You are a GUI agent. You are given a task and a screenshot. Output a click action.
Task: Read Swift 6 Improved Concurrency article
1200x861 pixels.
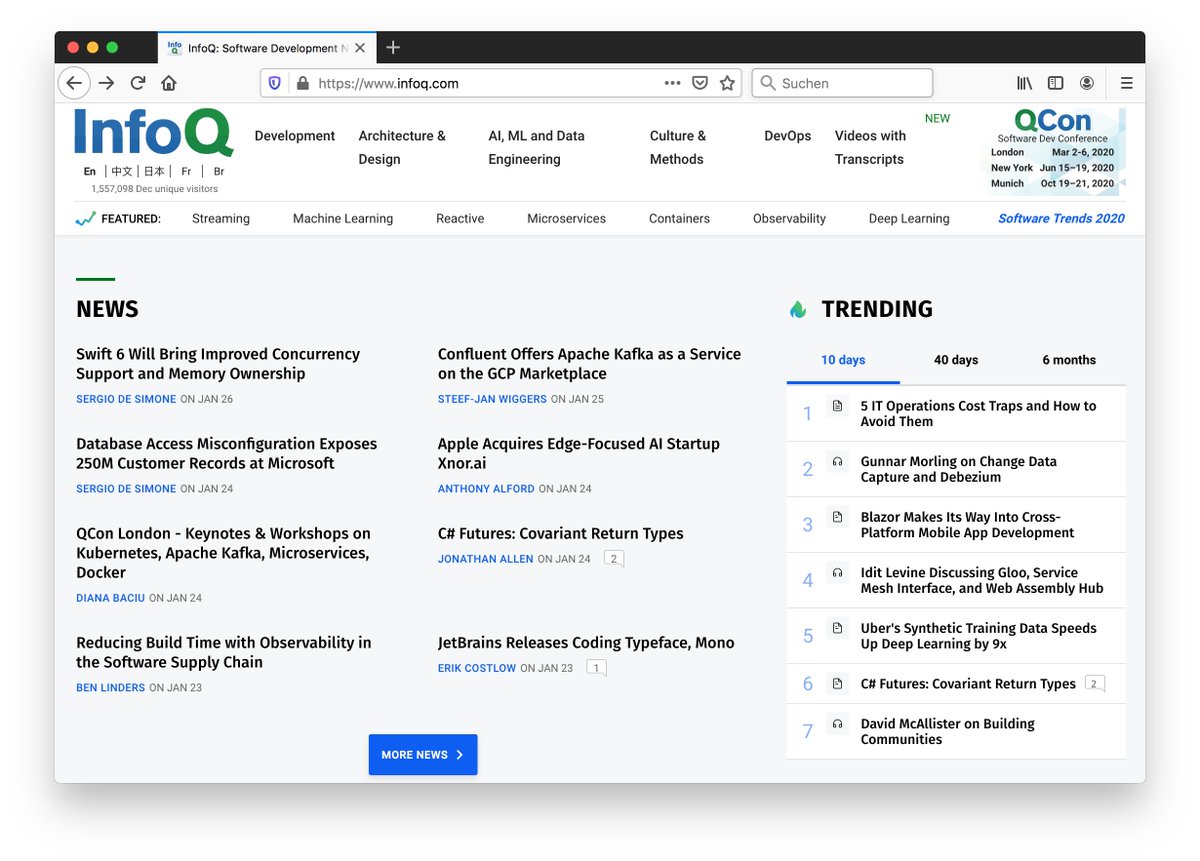[218, 364]
